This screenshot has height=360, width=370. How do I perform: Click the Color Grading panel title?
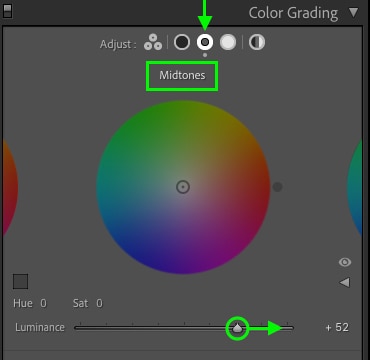[x=293, y=13]
